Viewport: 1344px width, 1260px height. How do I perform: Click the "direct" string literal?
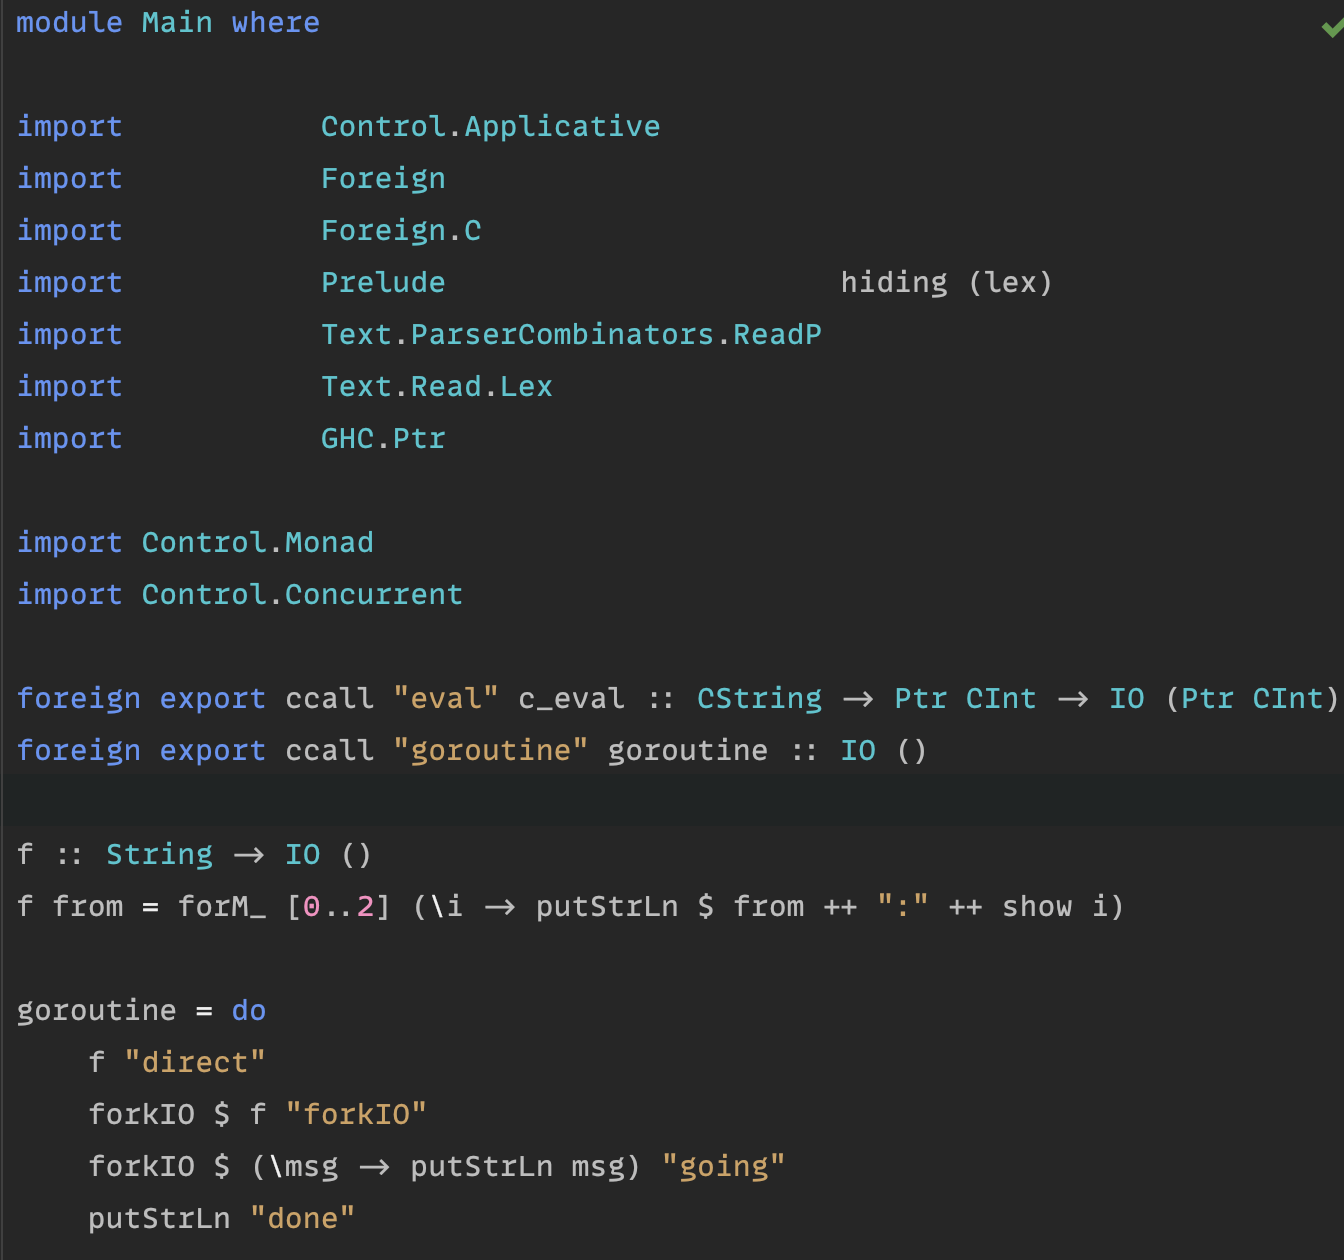click(x=196, y=1062)
